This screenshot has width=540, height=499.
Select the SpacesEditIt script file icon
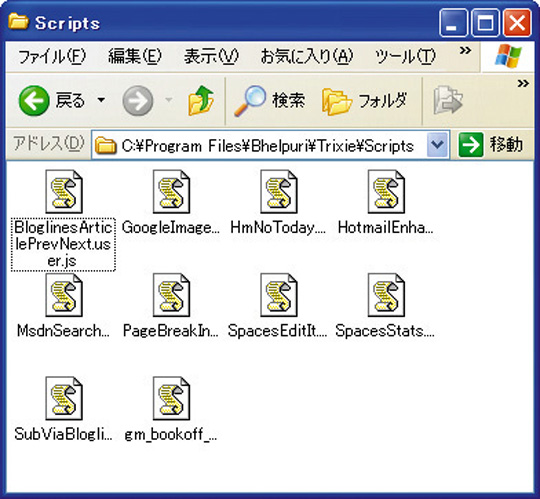[x=279, y=295]
